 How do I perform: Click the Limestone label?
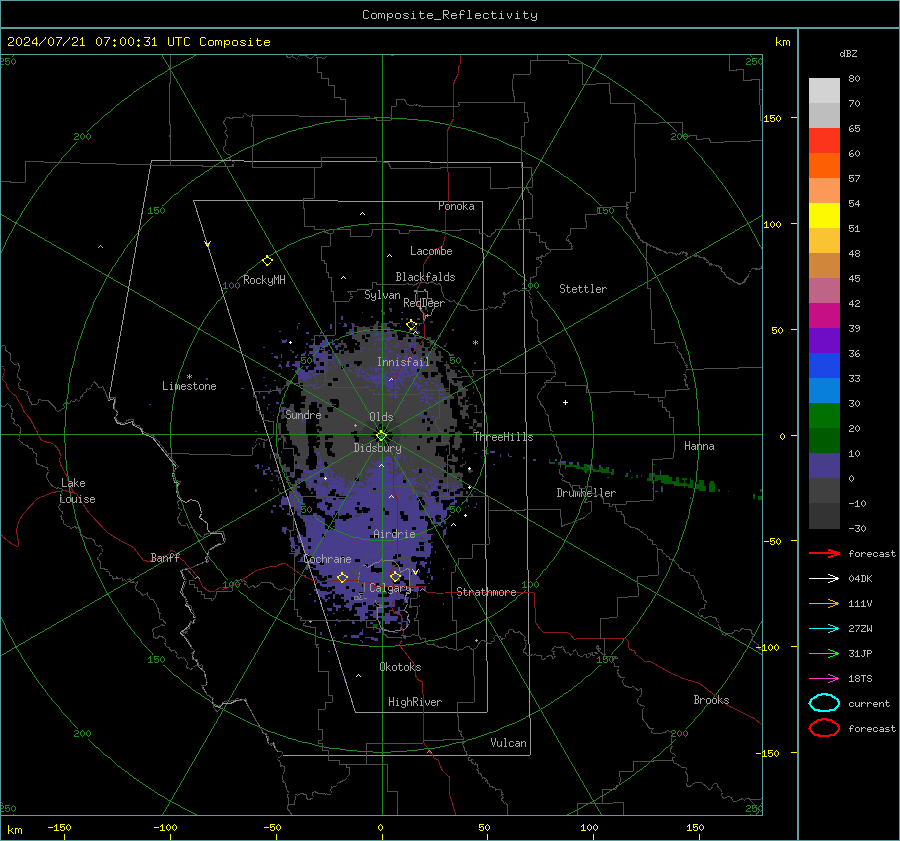point(189,386)
